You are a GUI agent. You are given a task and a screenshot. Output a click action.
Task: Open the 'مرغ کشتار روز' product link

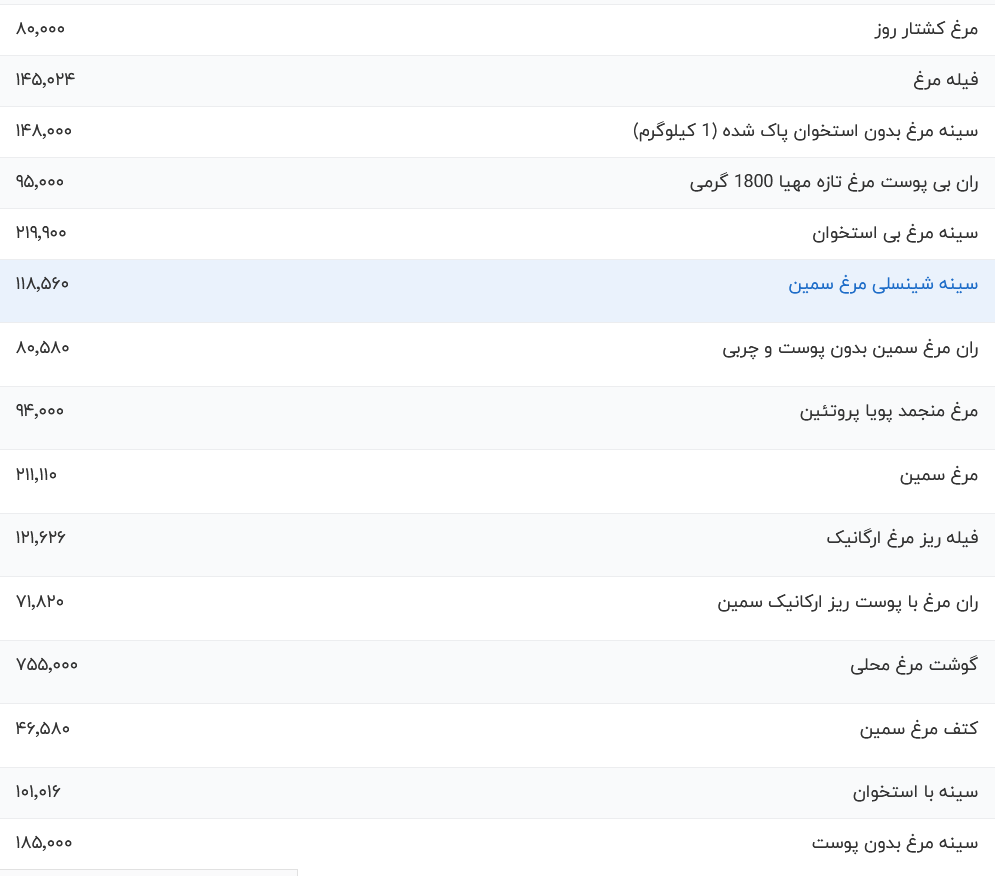(x=926, y=30)
